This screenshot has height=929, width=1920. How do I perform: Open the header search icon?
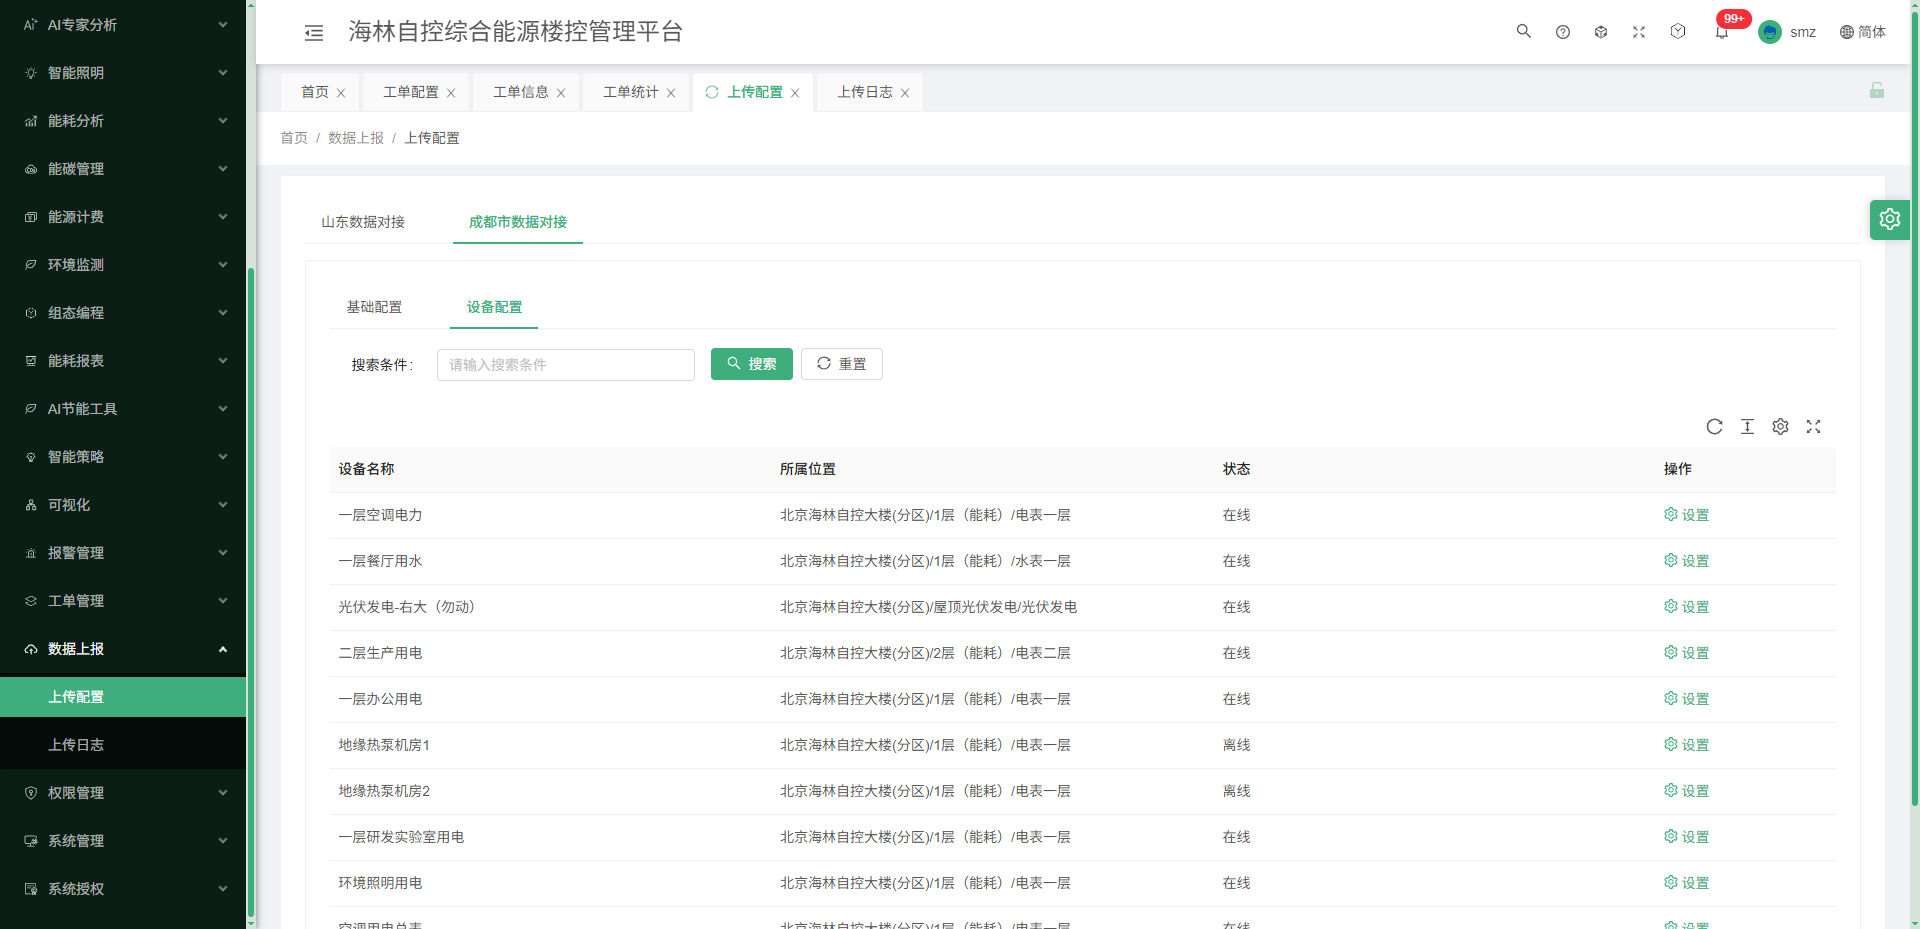[1523, 31]
